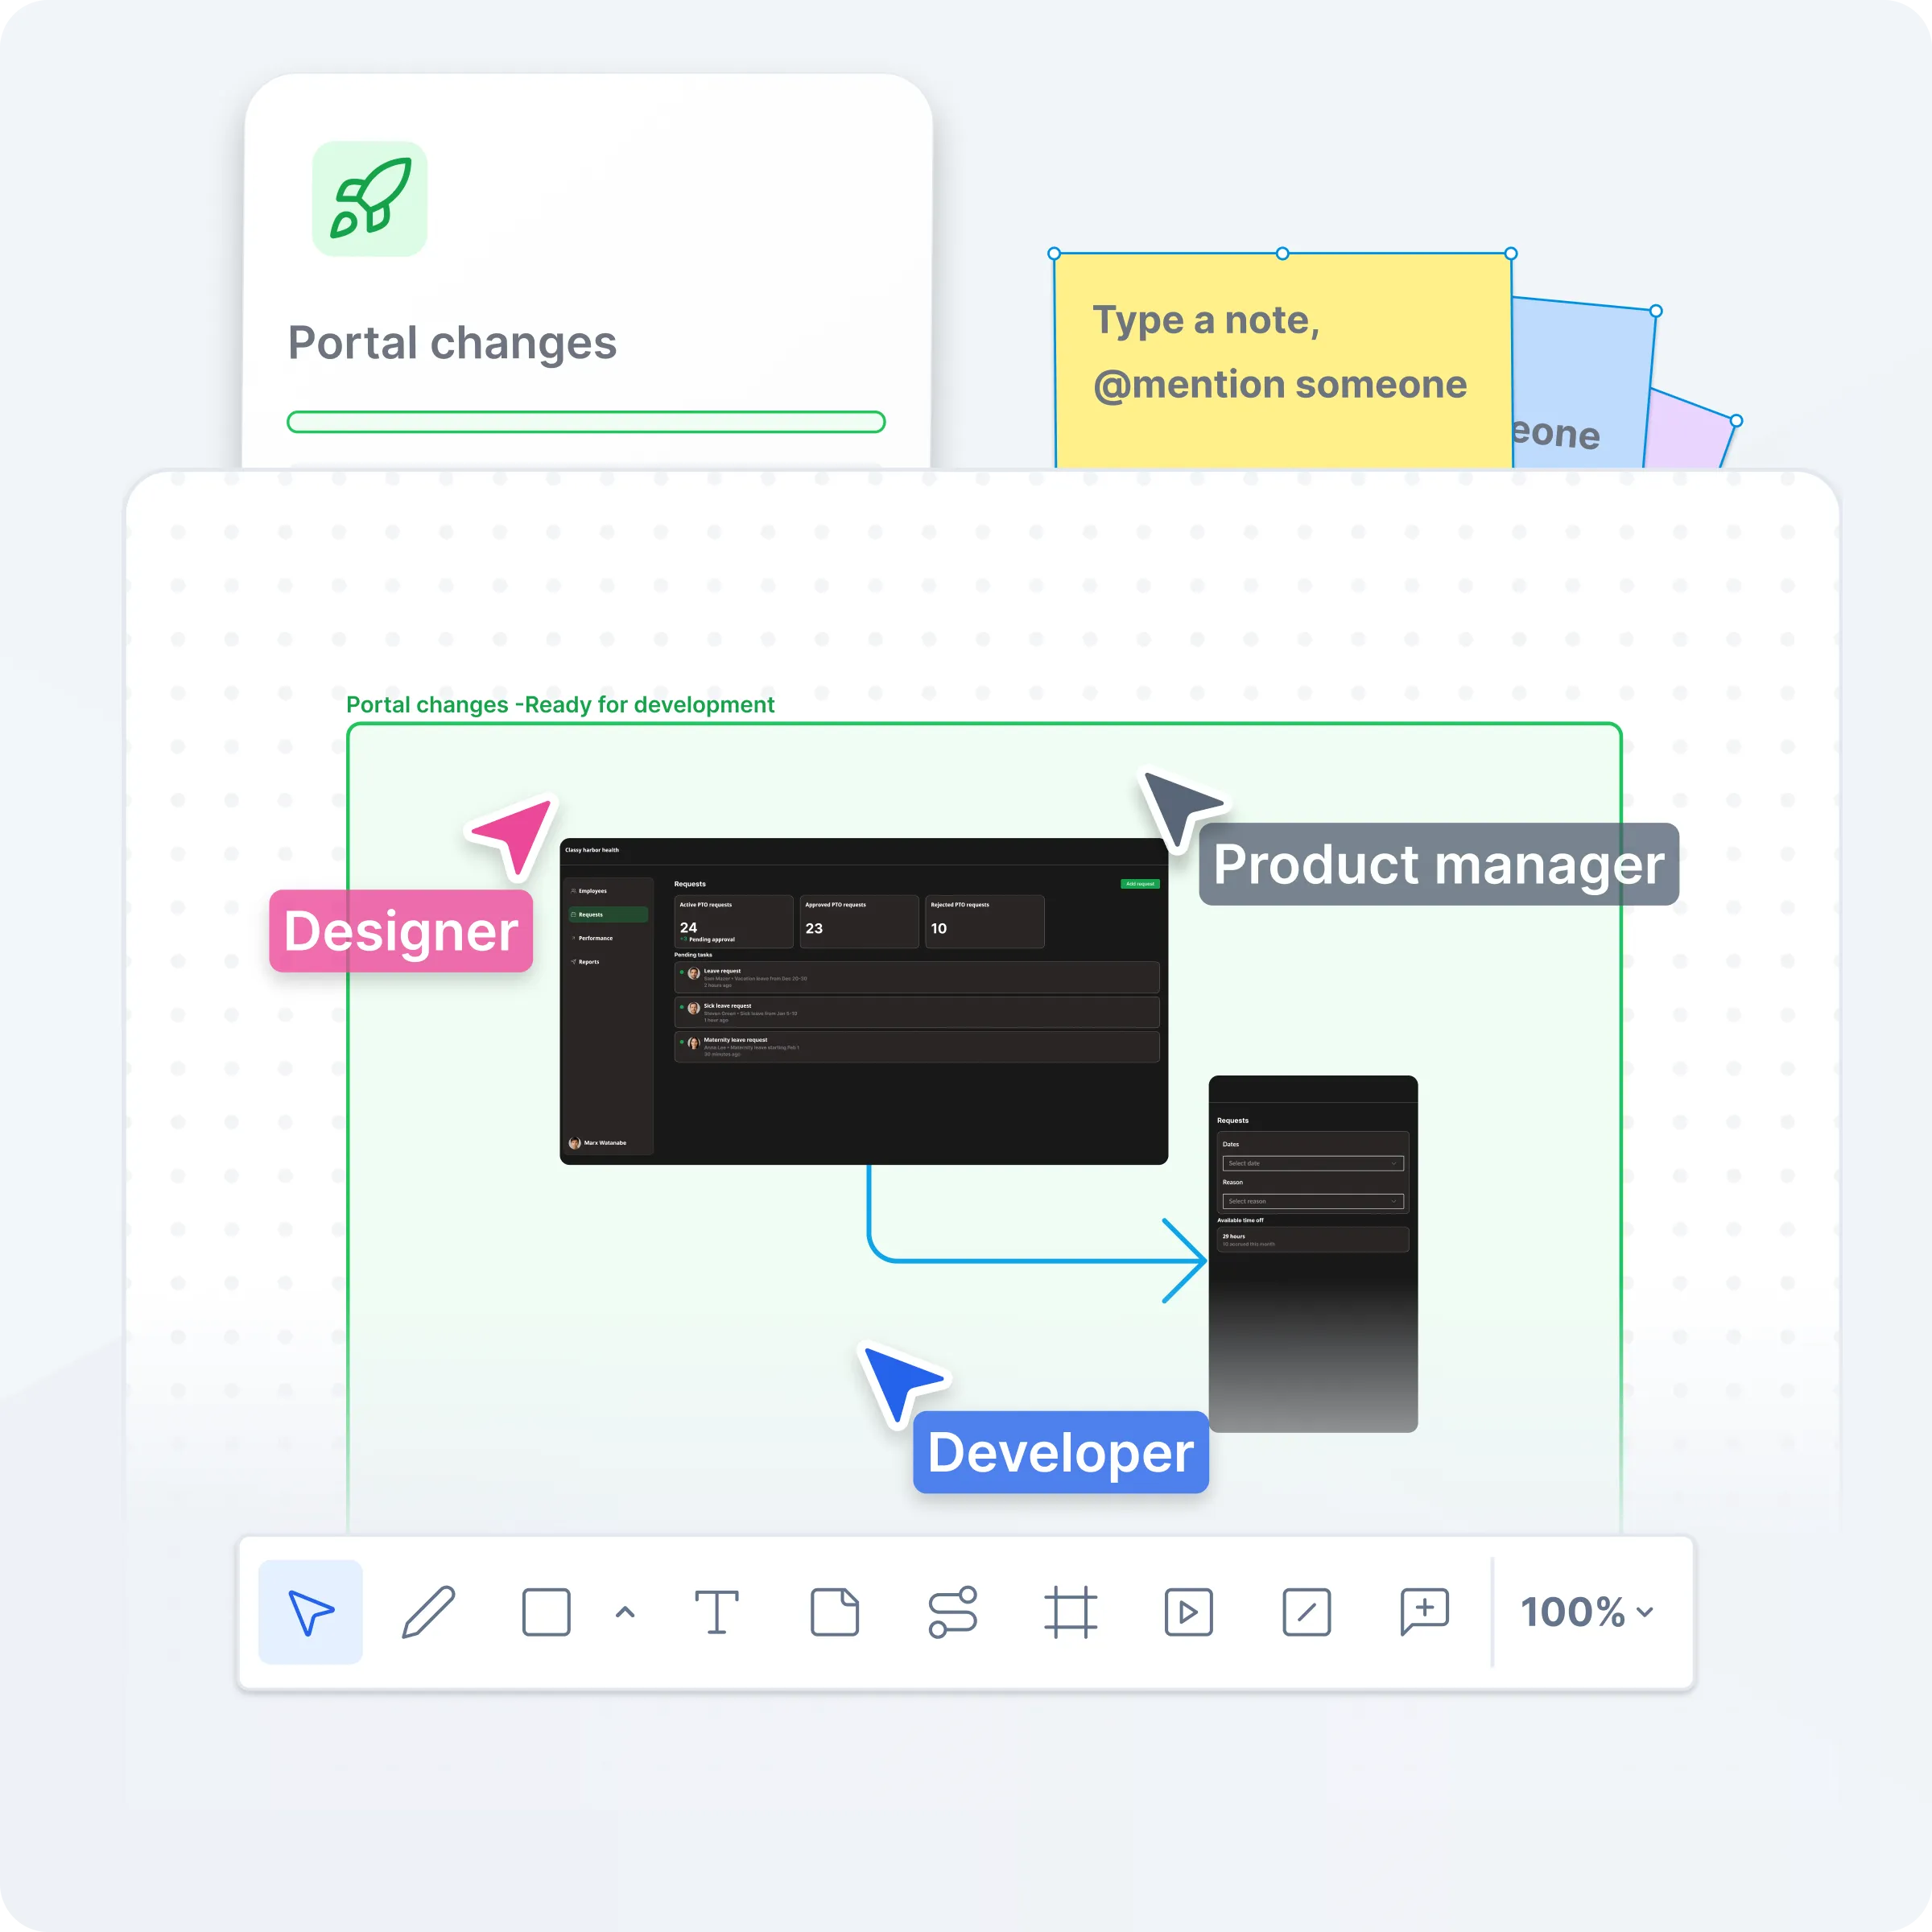Select the pointer/move tool in toolbar
The height and width of the screenshot is (1932, 1932).
[310, 1612]
